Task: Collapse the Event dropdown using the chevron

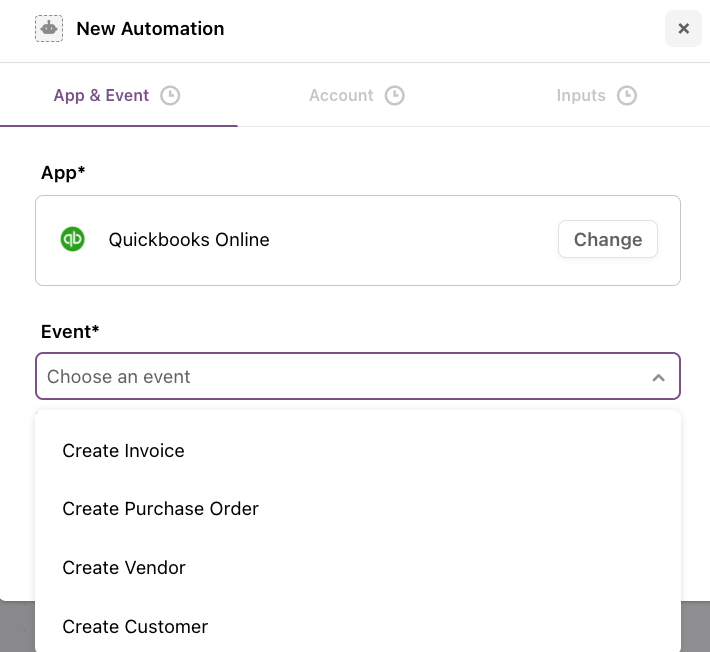Action: [658, 377]
